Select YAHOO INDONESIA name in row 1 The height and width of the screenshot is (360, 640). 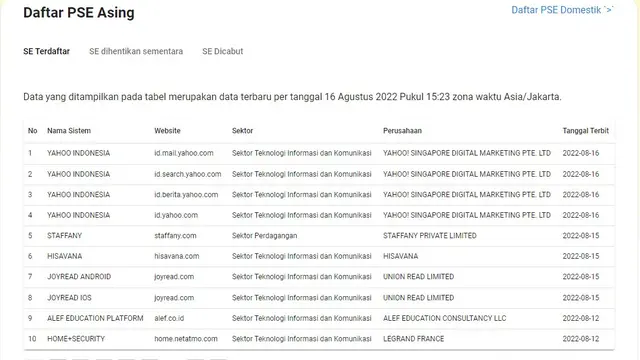click(78, 153)
